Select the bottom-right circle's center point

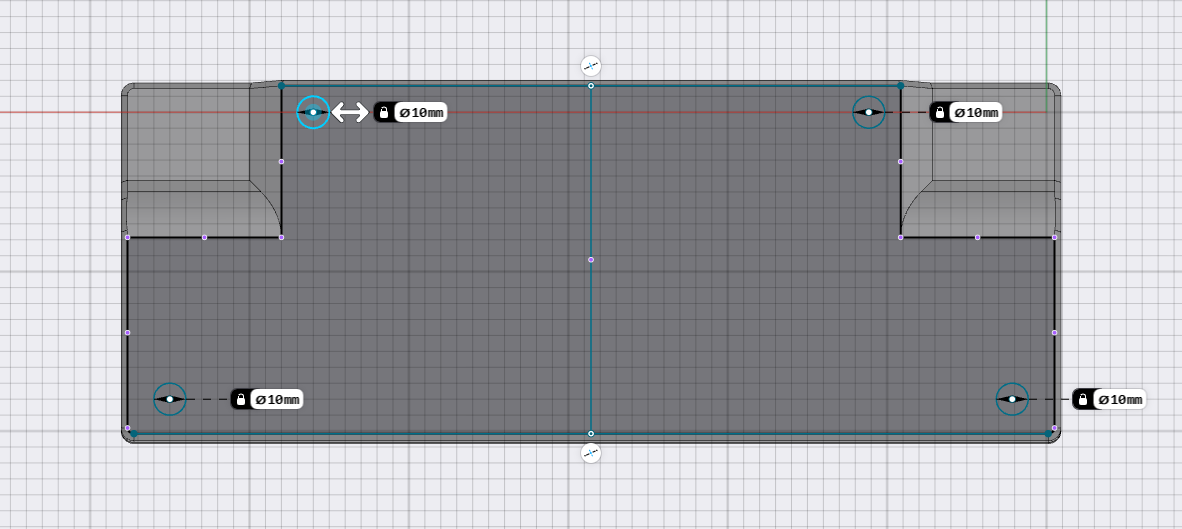click(1012, 399)
